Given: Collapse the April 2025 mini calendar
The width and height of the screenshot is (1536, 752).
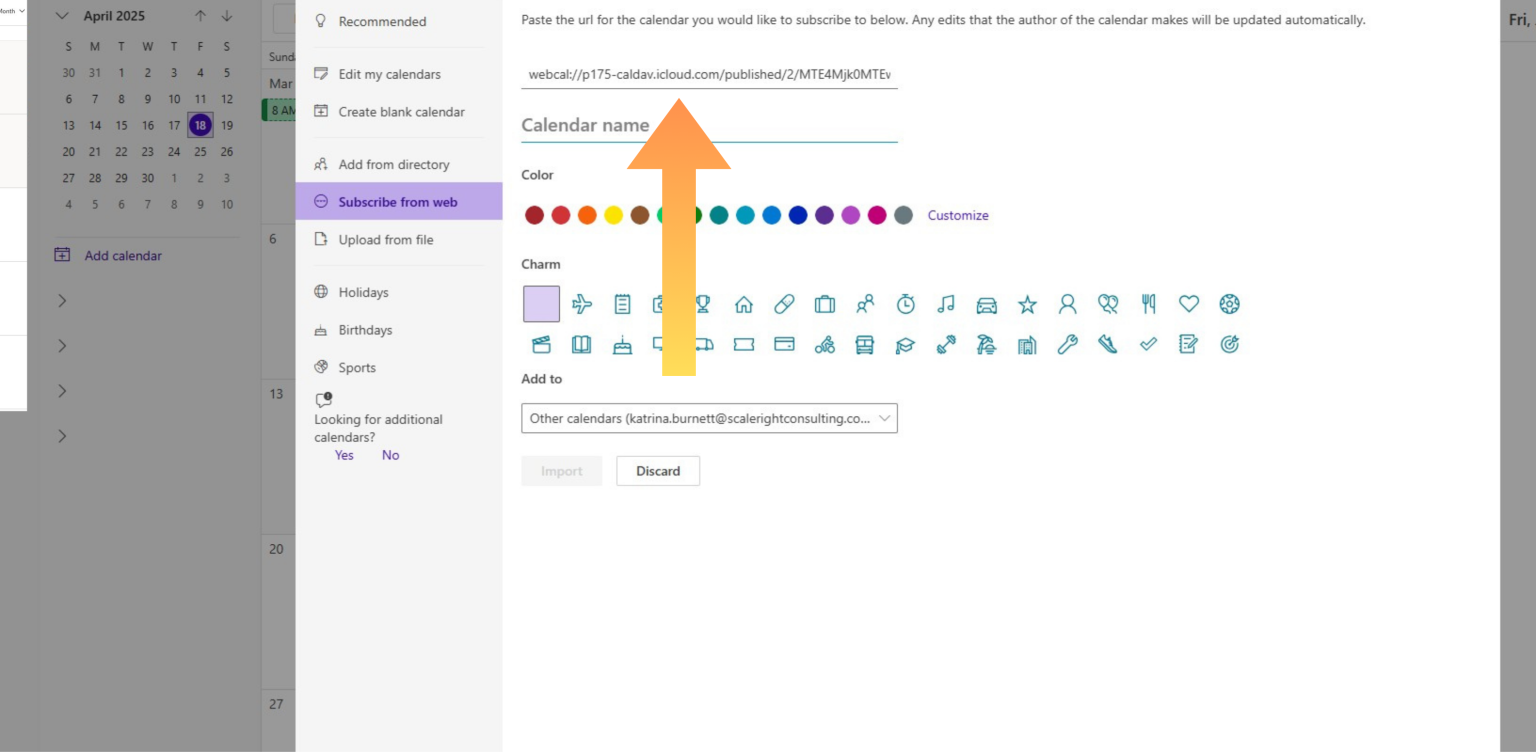Looking at the screenshot, I should tap(62, 16).
